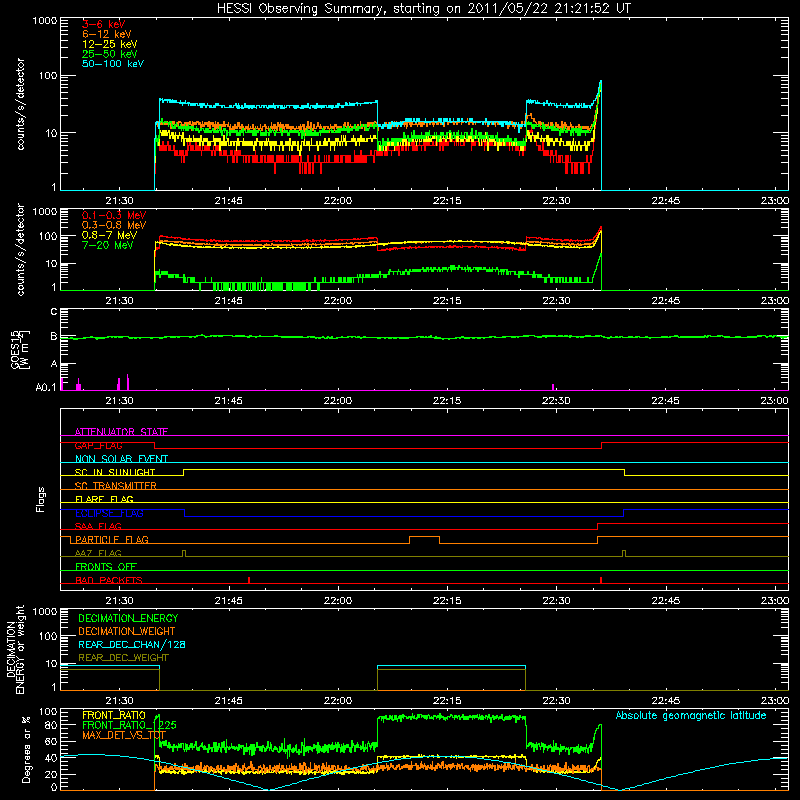Click the 'DECIMATION ENERGY or weight' axis label
Screen dimensions: 800x800
(x=16, y=649)
